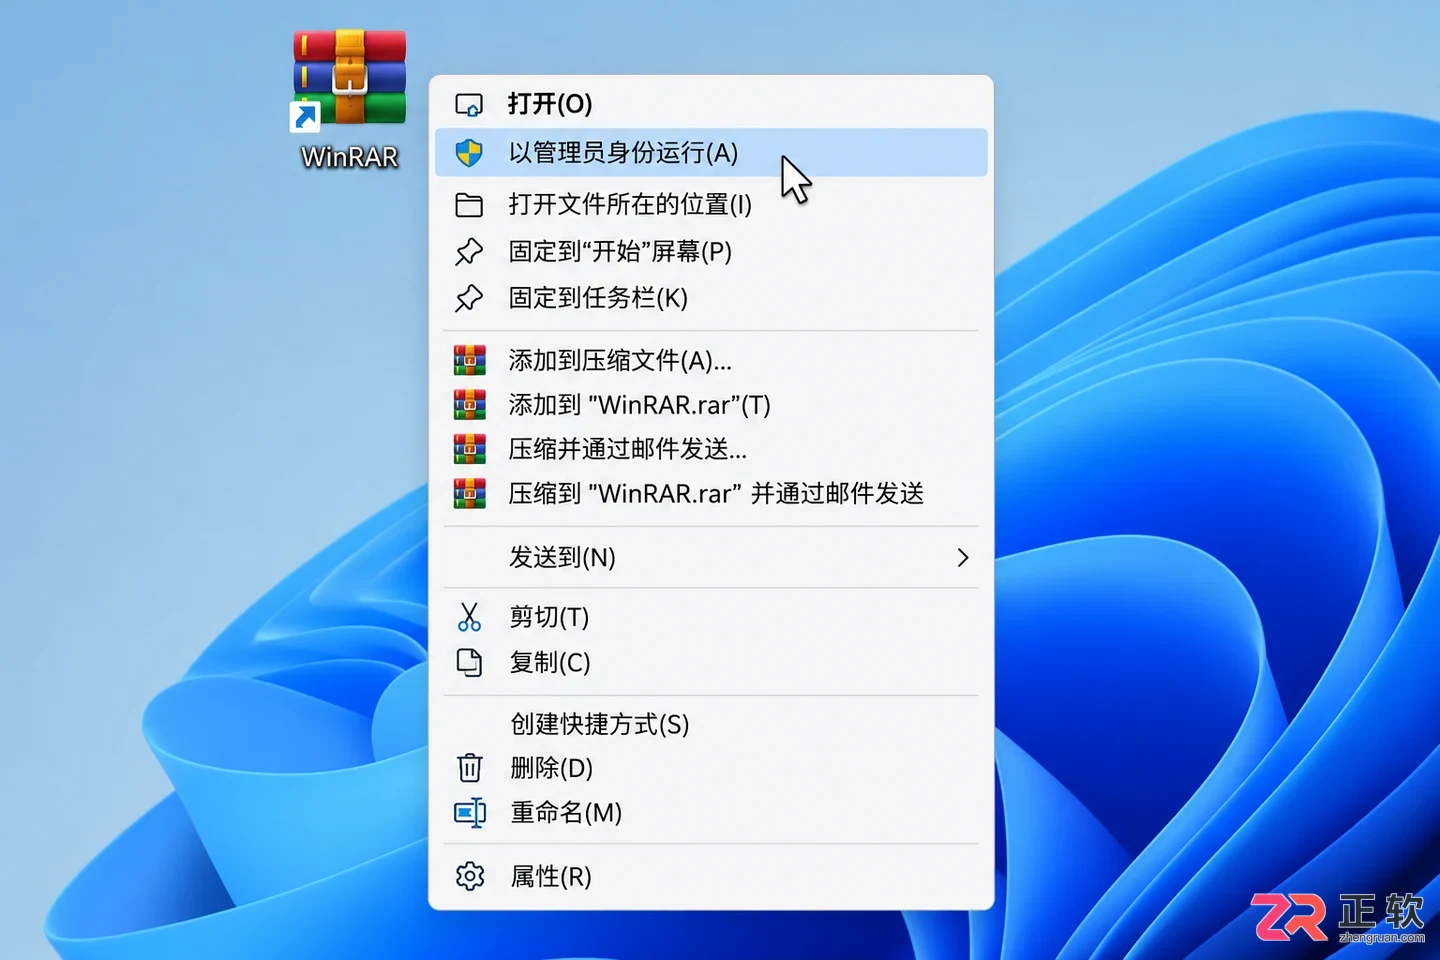Image resolution: width=1440 pixels, height=960 pixels.
Task: Click WinRAR icon beside 压缩到 "WinRAR.rar" 并通过邮件发送
Action: coord(469,494)
